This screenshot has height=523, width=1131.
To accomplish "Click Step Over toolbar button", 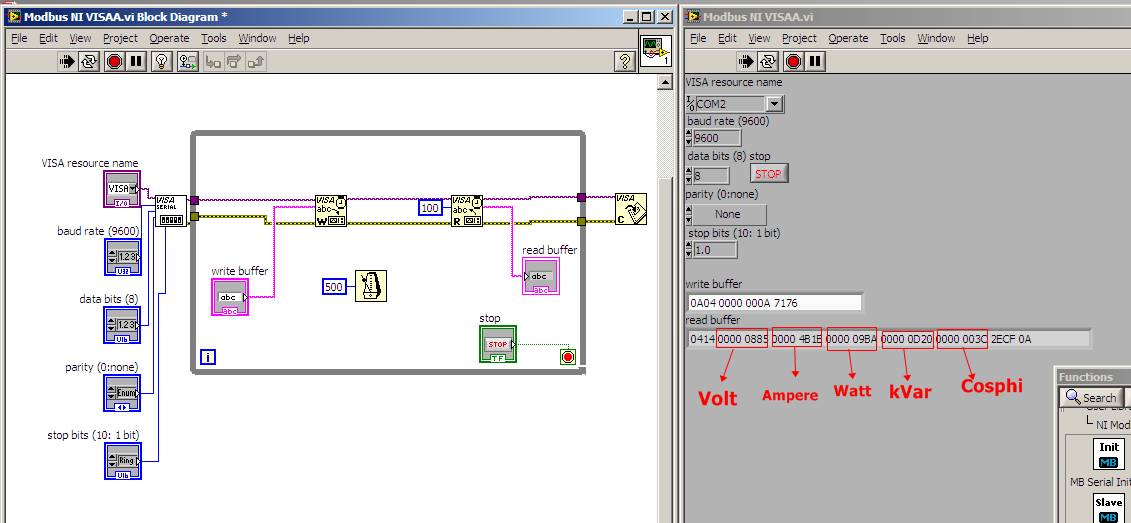I will point(234,62).
